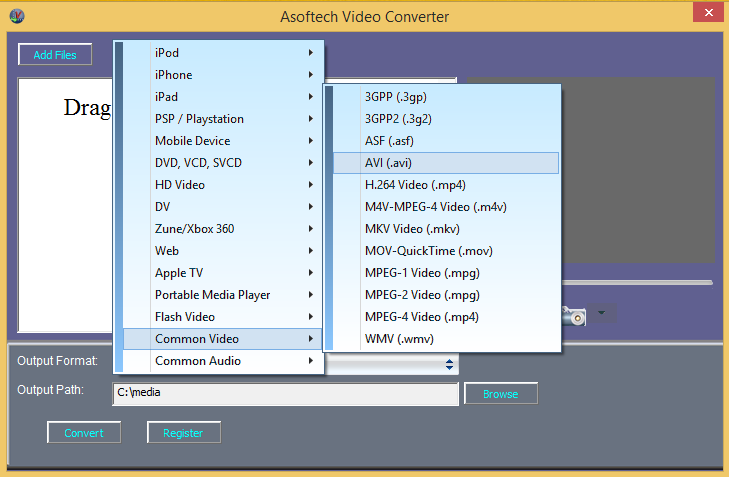Open Mobile Device format submenu
This screenshot has width=729, height=479.
[223, 141]
